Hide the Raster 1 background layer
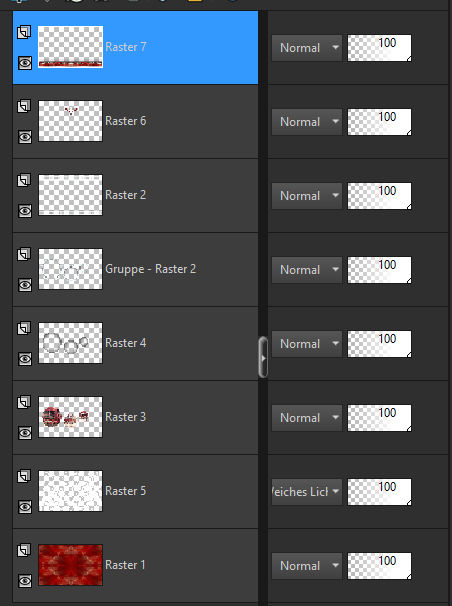Viewport: 452px width, 606px height. click(x=25, y=580)
